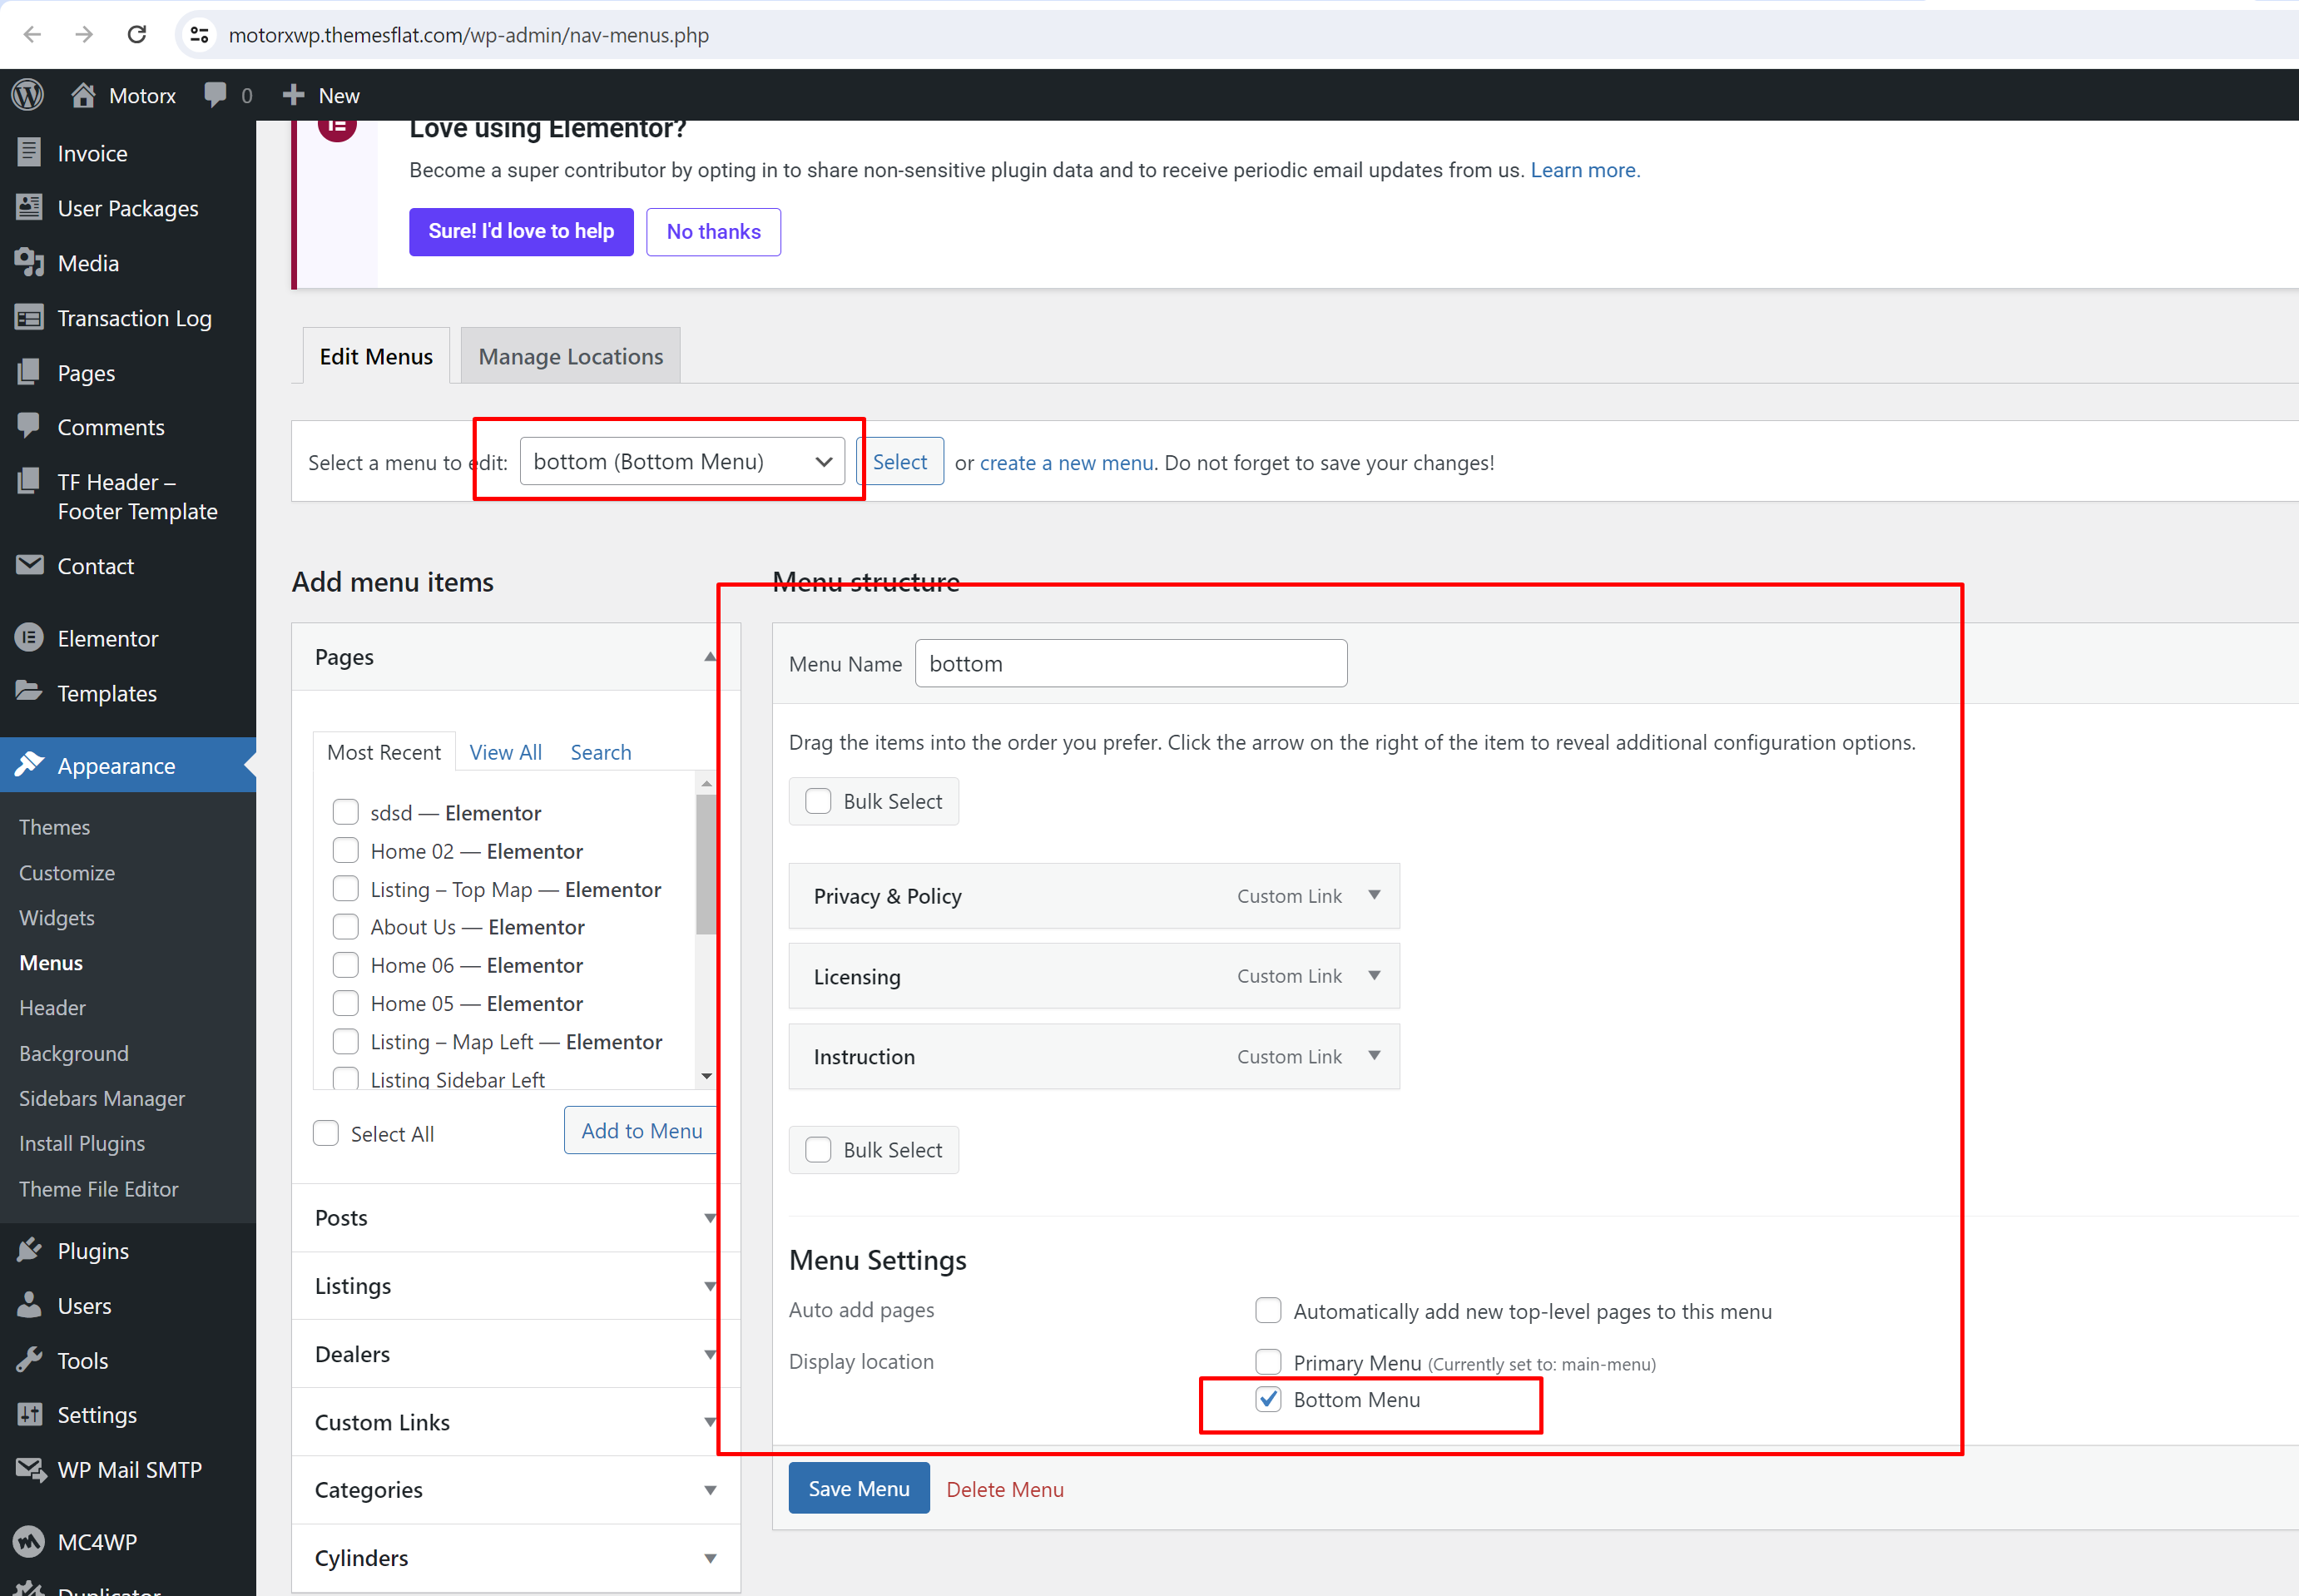
Task: Click the Appearance paintbrush icon
Action: tap(29, 765)
